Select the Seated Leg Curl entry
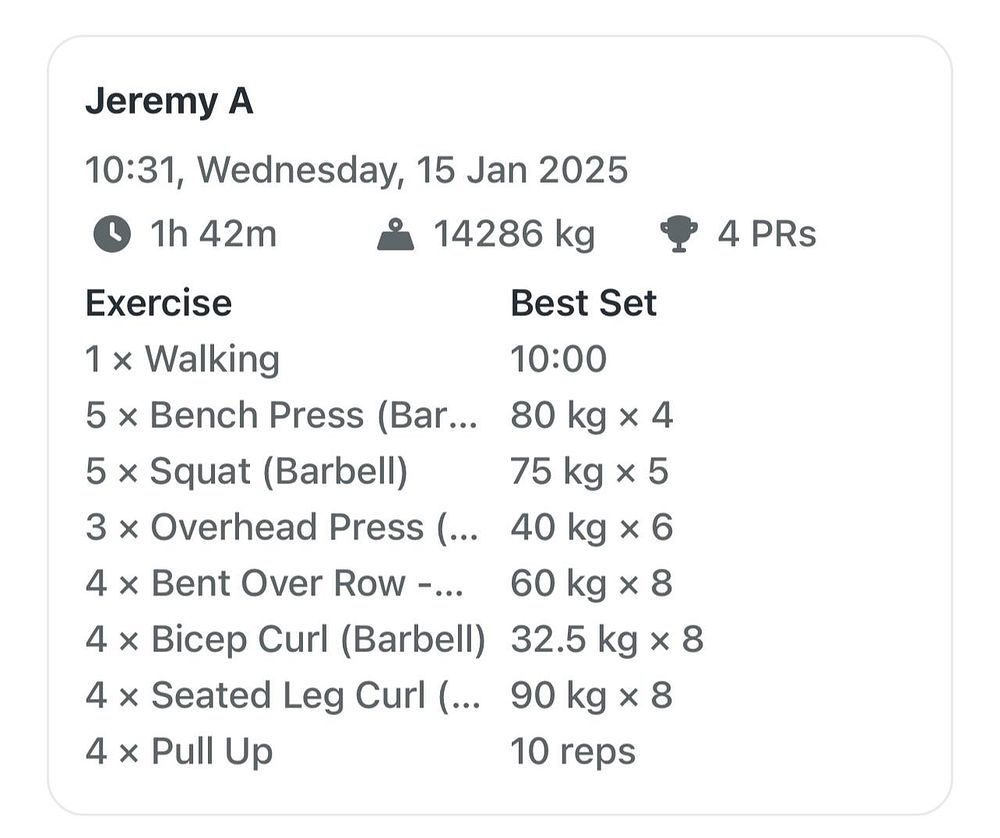 click(x=282, y=695)
